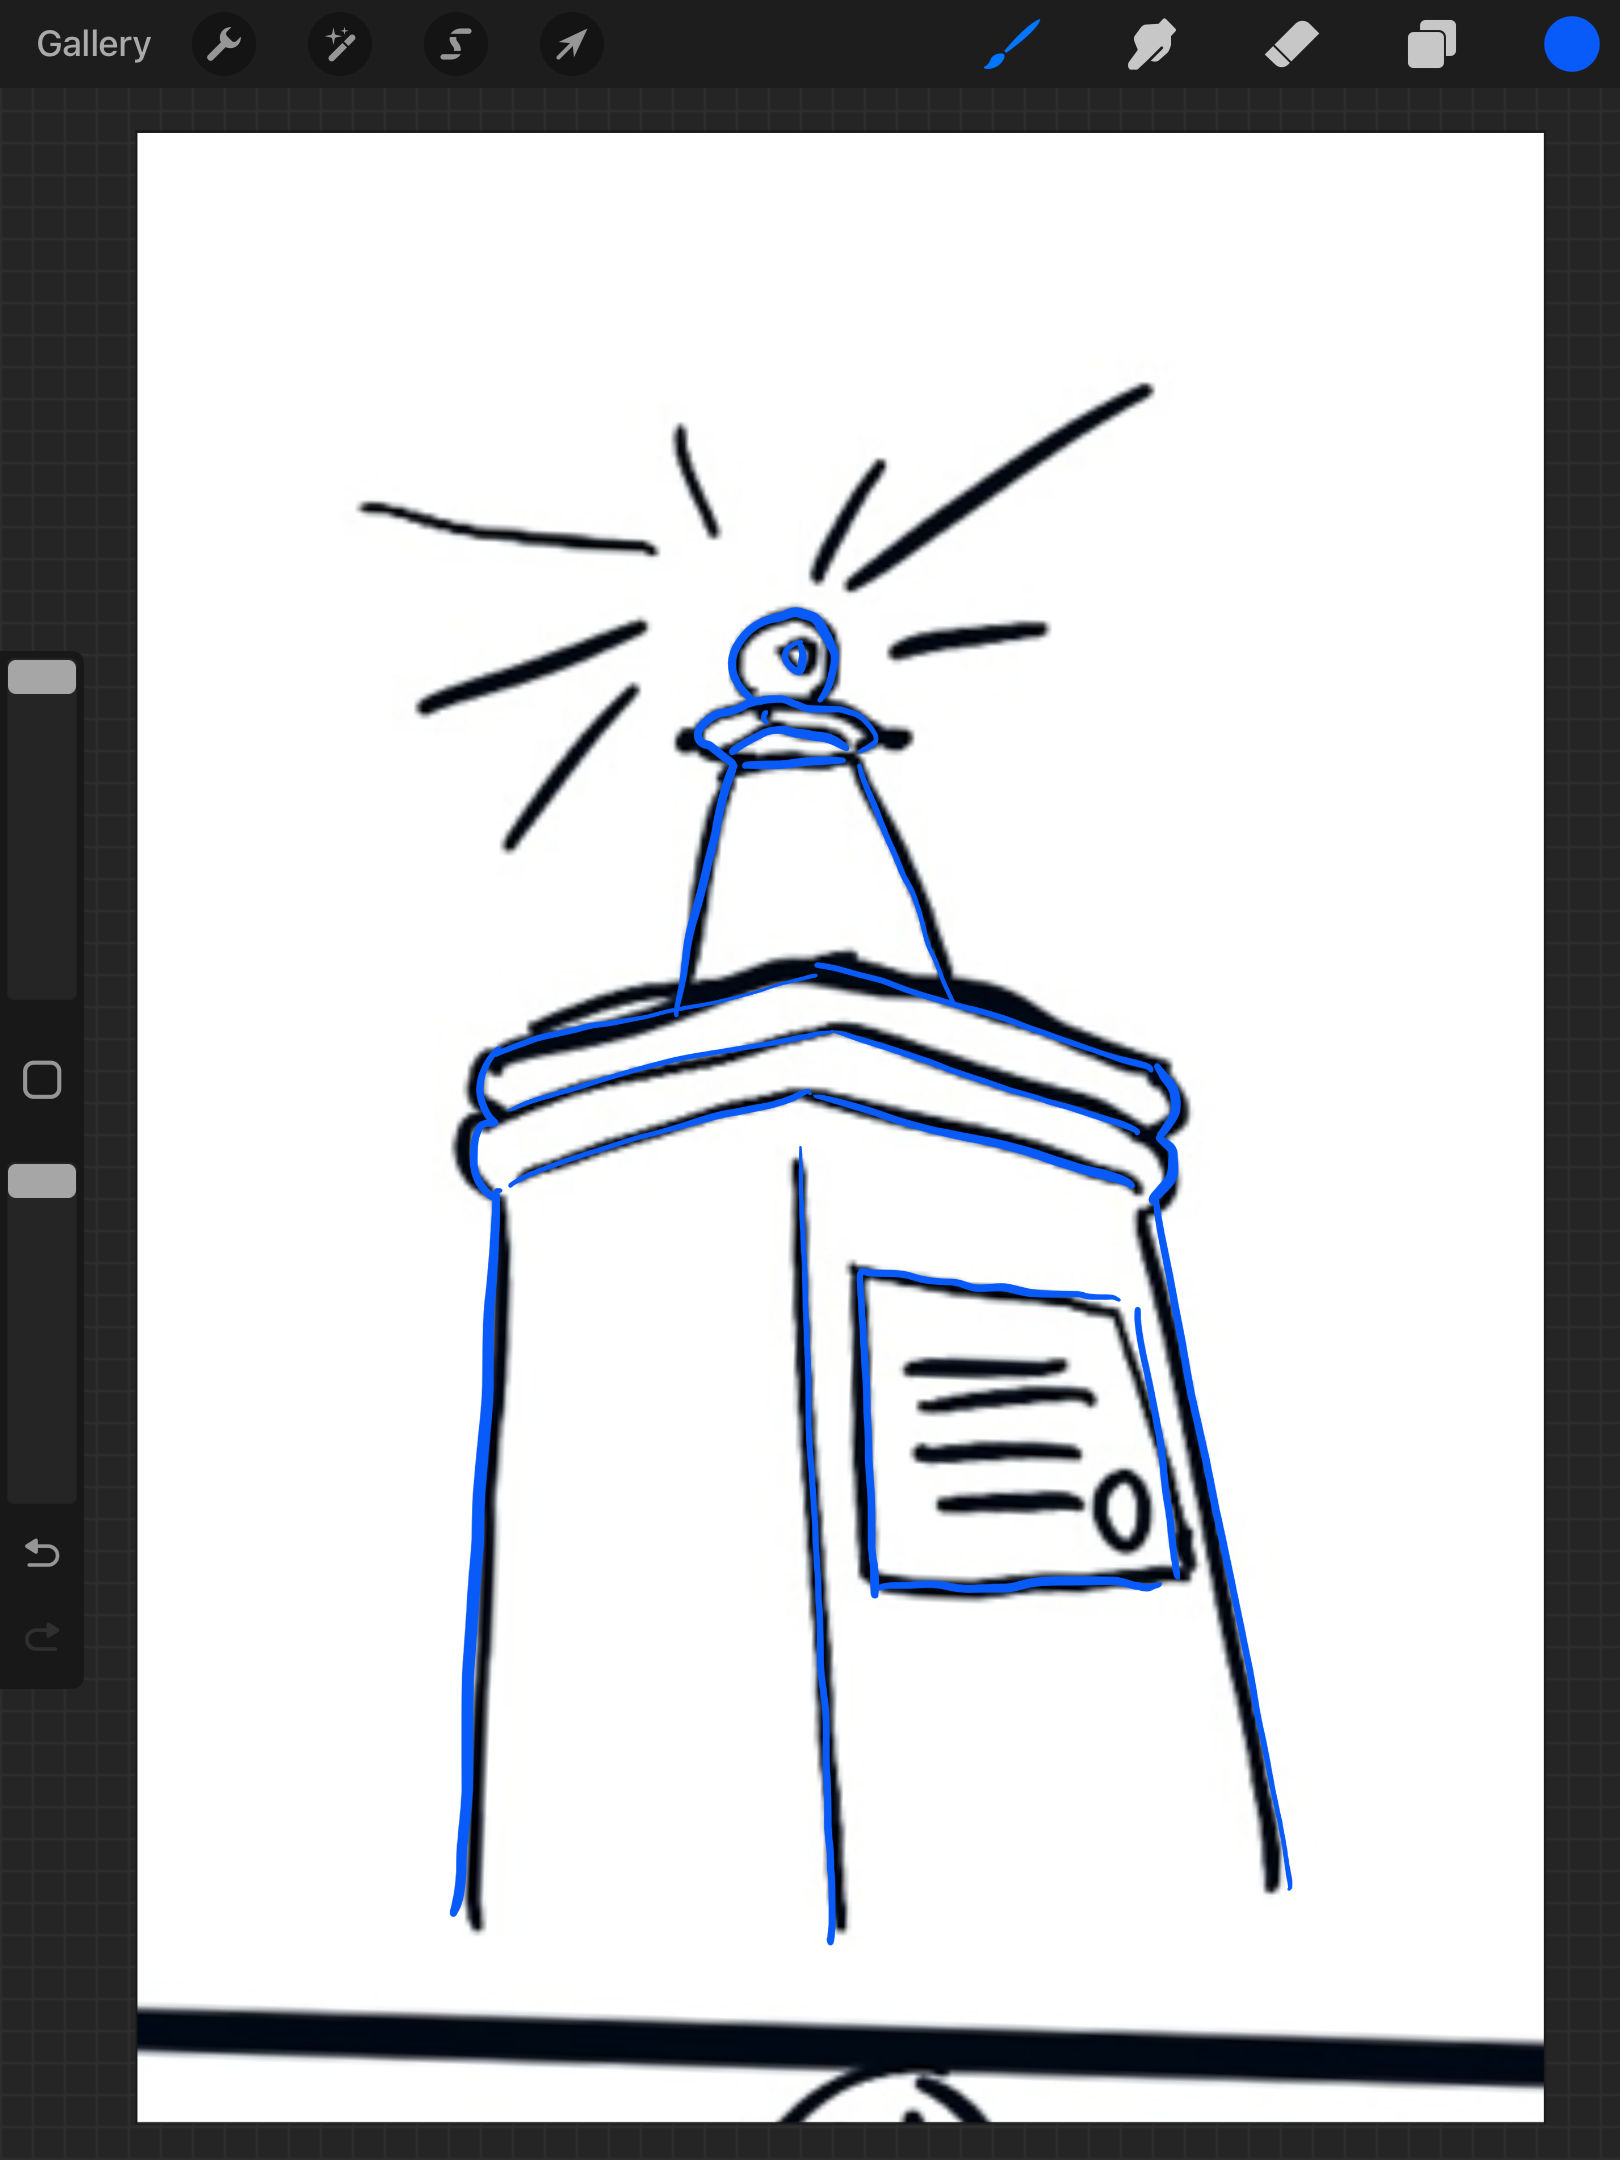The width and height of the screenshot is (1620, 2160).
Task: Select the Eraser tool
Action: click(x=1291, y=44)
